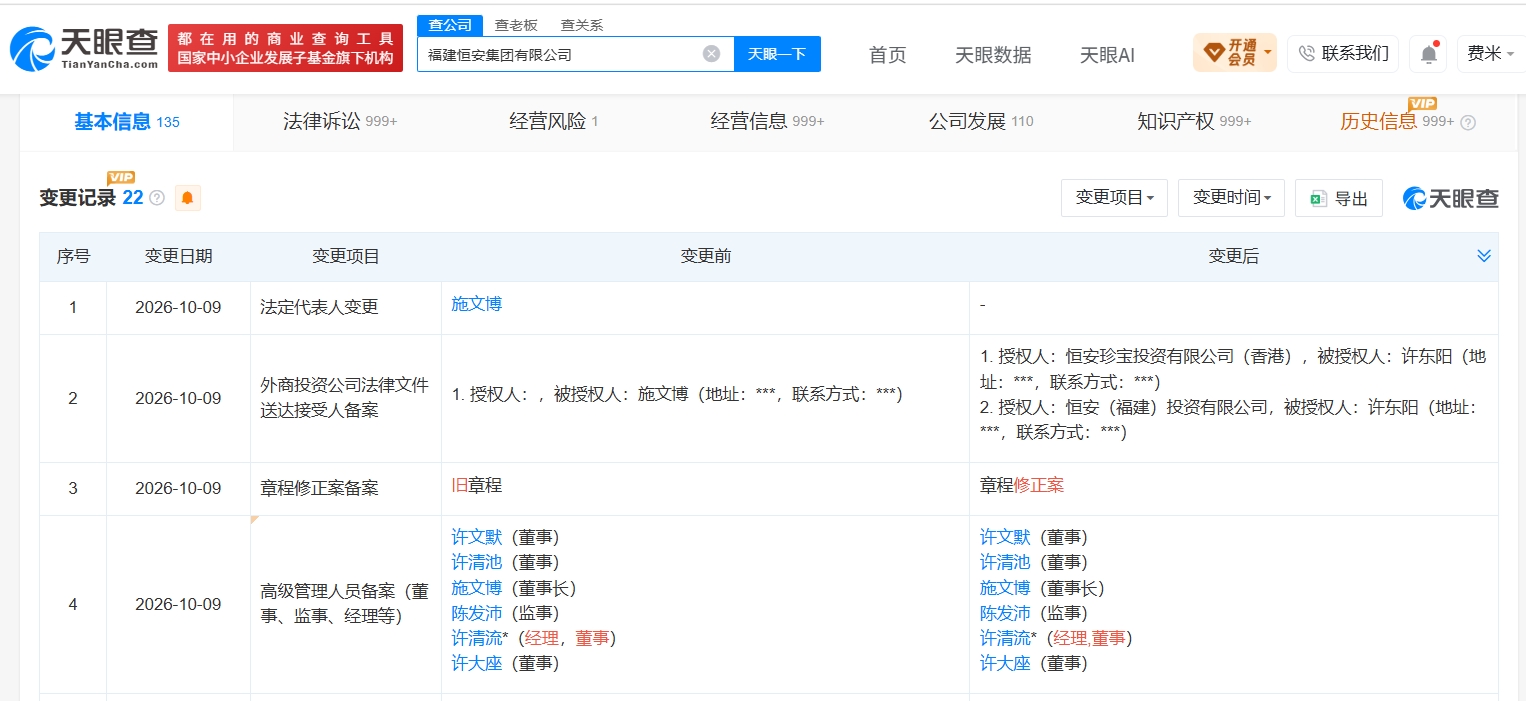Click the 天眼查 TianYanCha.com logo
This screenshot has width=1526, height=701.
point(84,48)
